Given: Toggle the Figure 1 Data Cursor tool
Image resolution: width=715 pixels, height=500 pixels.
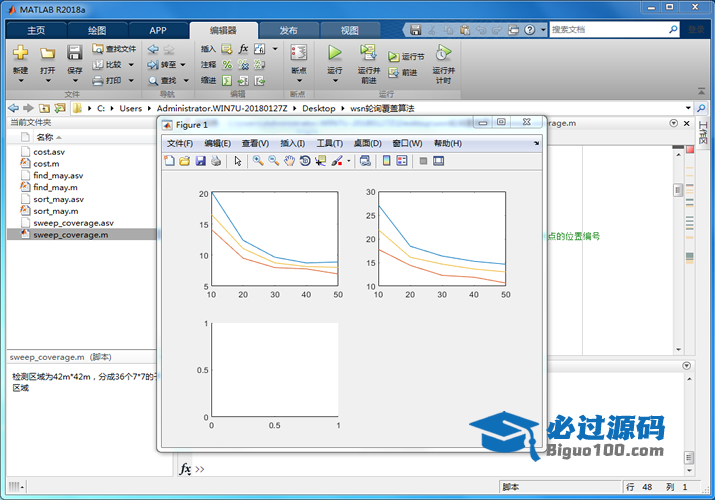Looking at the screenshot, I should point(321,161).
